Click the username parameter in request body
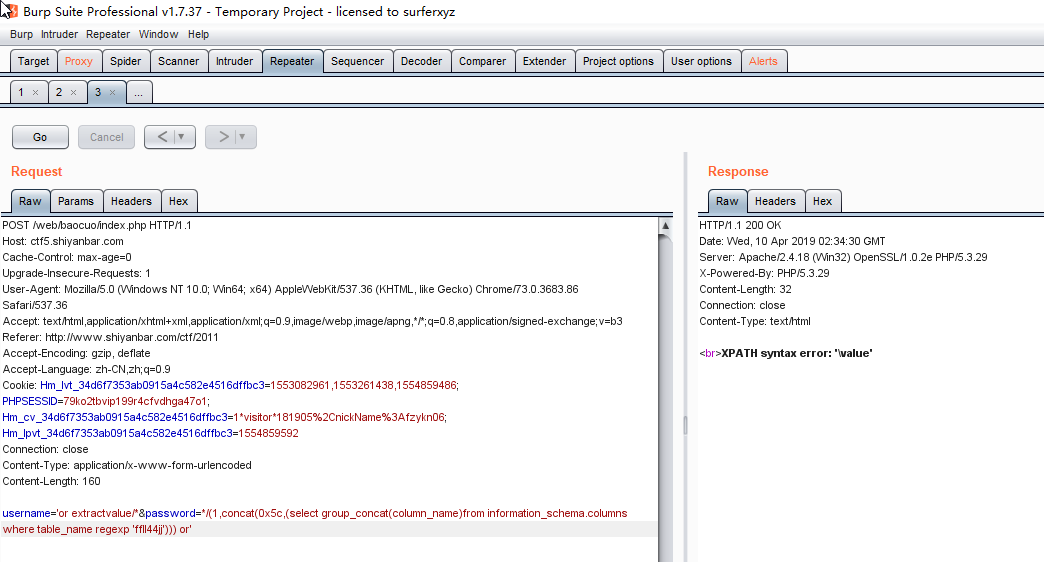1044x562 pixels. tap(26, 513)
